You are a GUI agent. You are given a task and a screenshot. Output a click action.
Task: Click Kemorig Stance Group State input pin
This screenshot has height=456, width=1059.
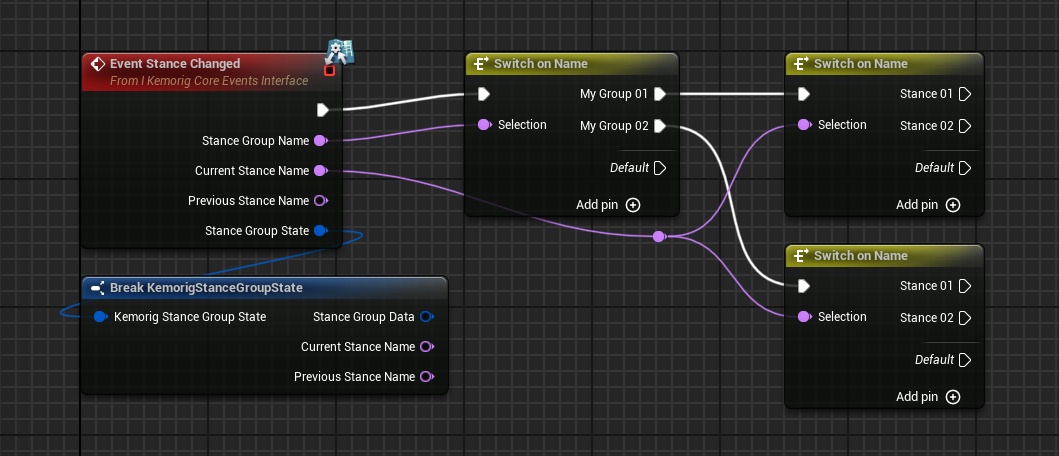pos(100,317)
